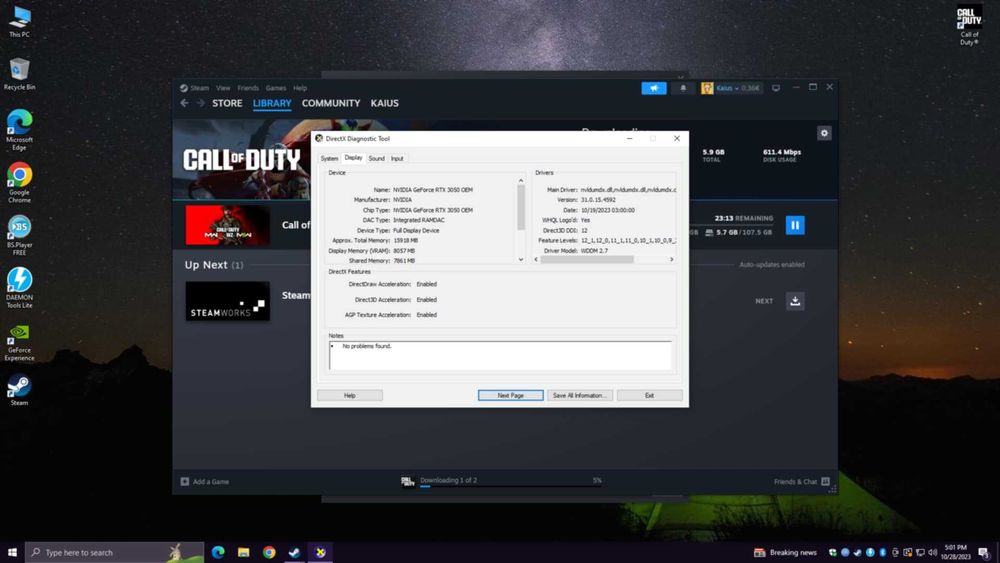The height and width of the screenshot is (563, 1000).
Task: Click the Next Page button
Action: click(x=510, y=395)
